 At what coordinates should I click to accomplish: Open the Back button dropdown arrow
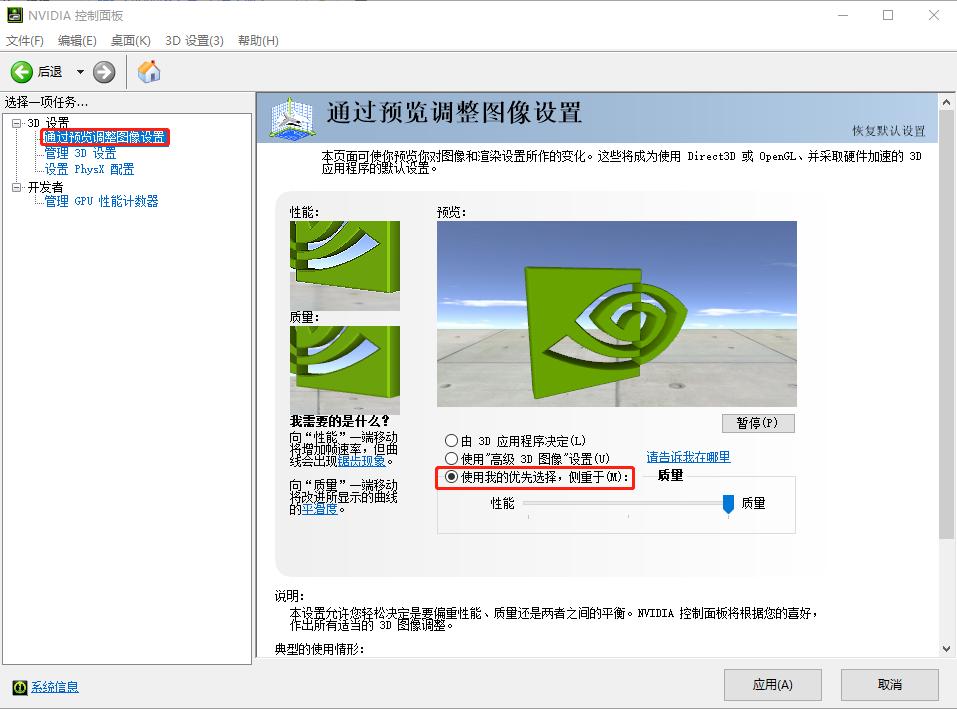[78, 71]
